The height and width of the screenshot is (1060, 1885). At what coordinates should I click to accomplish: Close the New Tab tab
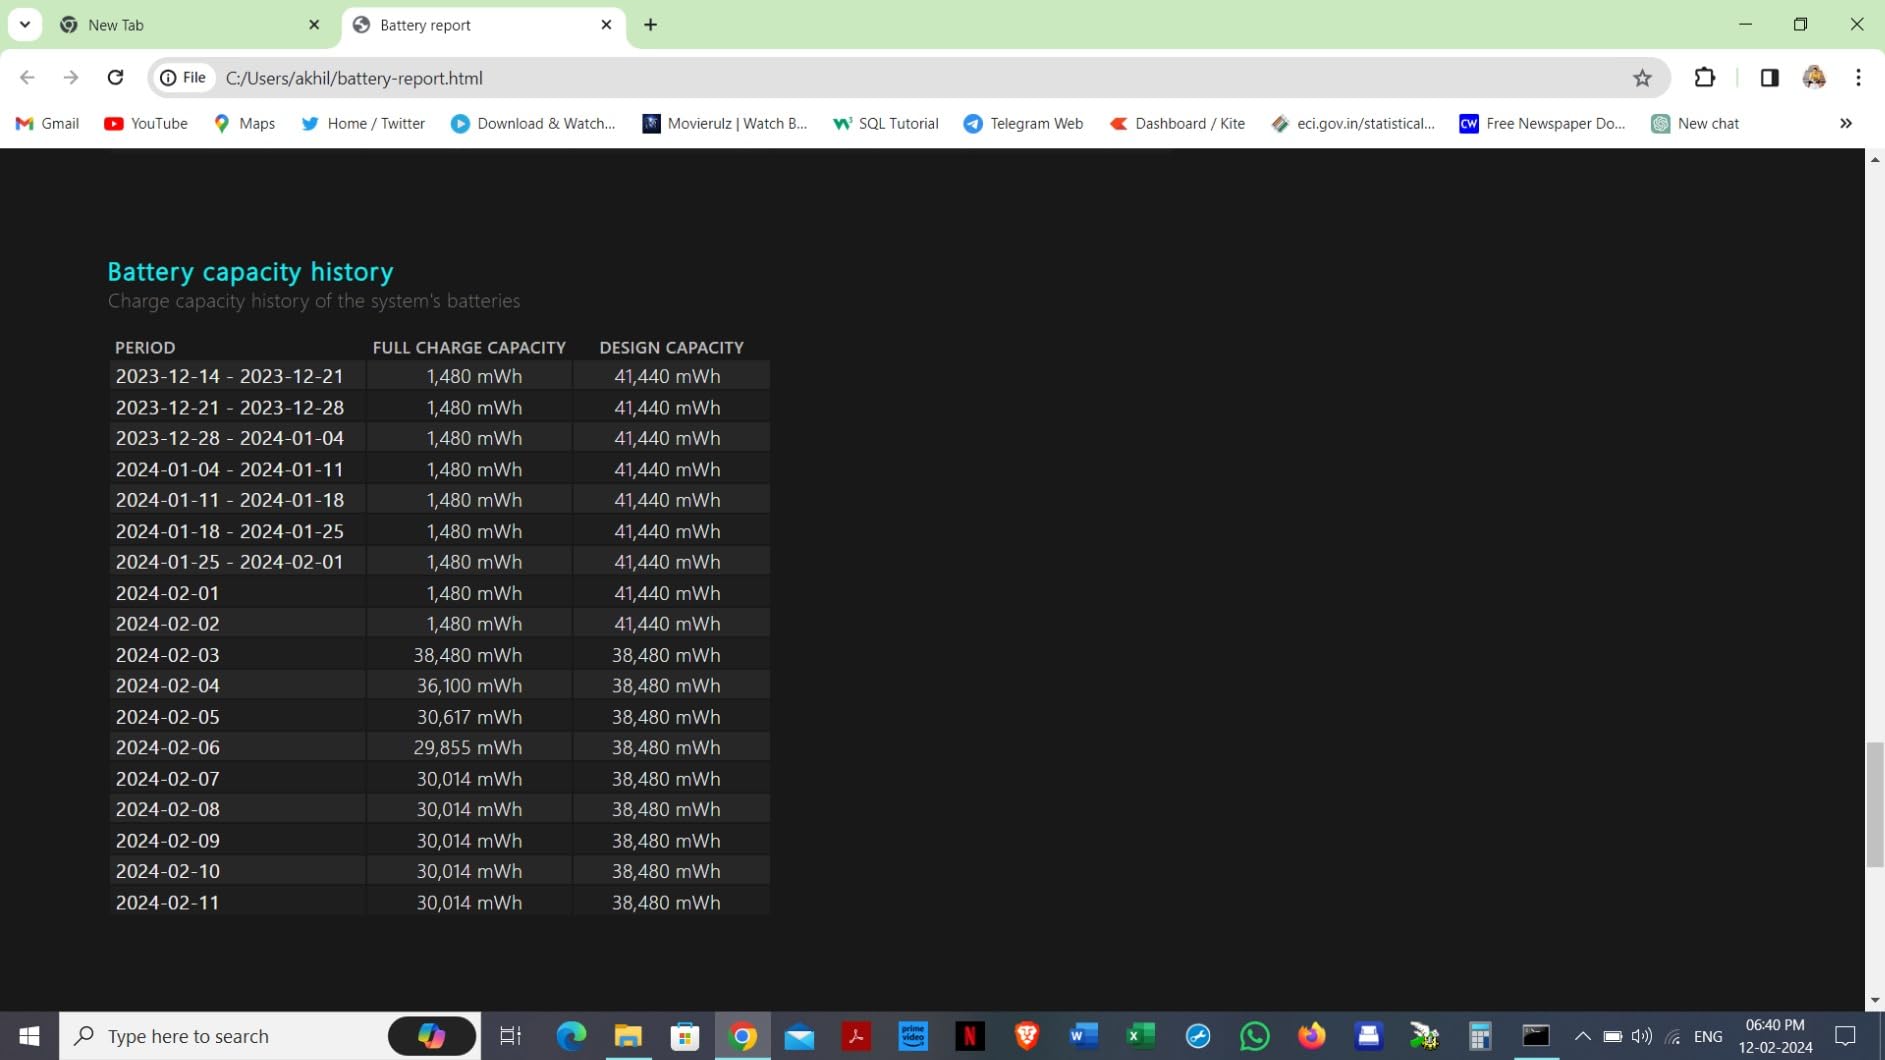[314, 25]
